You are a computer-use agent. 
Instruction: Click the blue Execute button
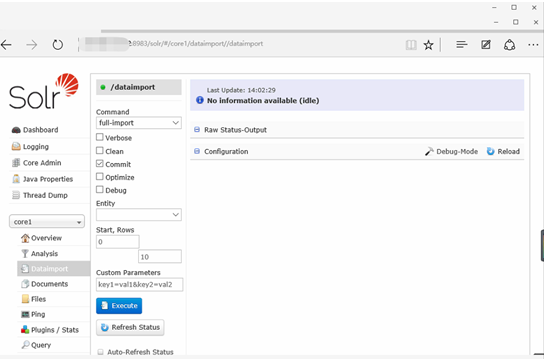tap(119, 306)
